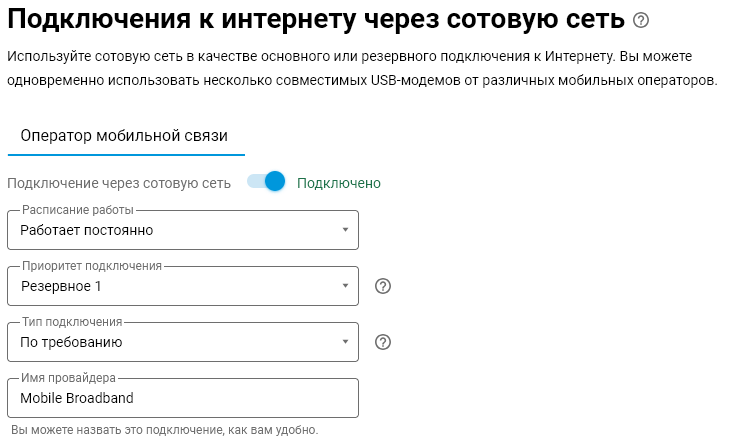The width and height of the screenshot is (729, 448).
Task: Select the Работает постоянно schedule value
Action: tap(87, 230)
